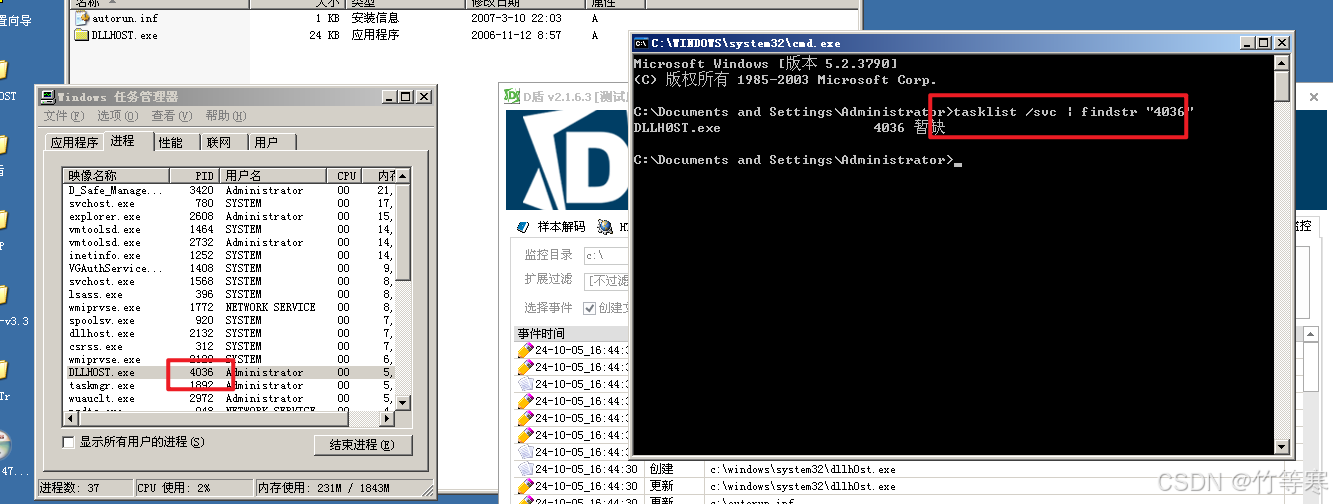Click the pencil icon of first event row
Image resolution: width=1333 pixels, height=504 pixels.
coord(525,351)
